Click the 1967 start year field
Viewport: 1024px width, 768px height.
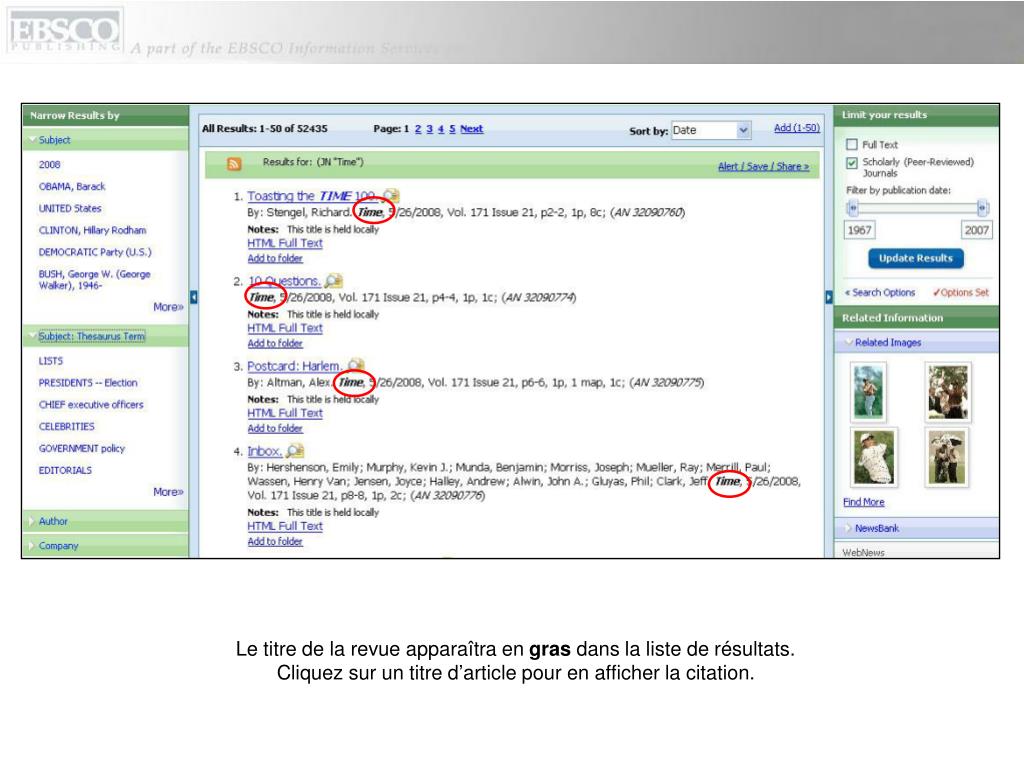pos(859,230)
